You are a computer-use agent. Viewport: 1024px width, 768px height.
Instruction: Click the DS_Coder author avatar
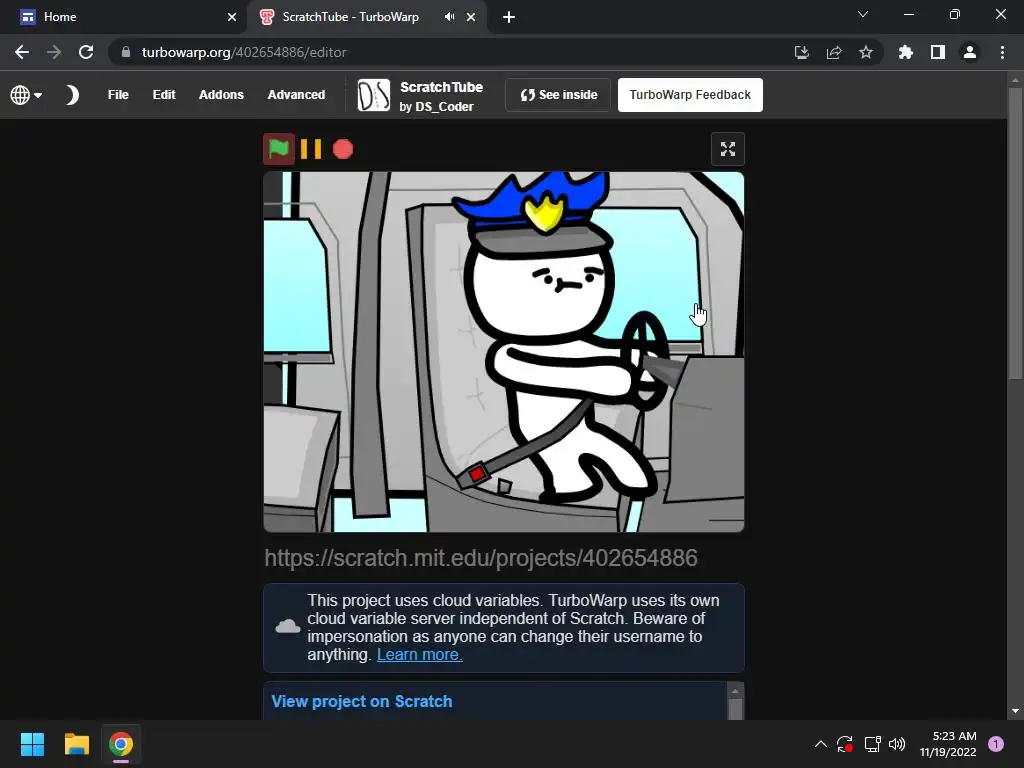click(374, 95)
